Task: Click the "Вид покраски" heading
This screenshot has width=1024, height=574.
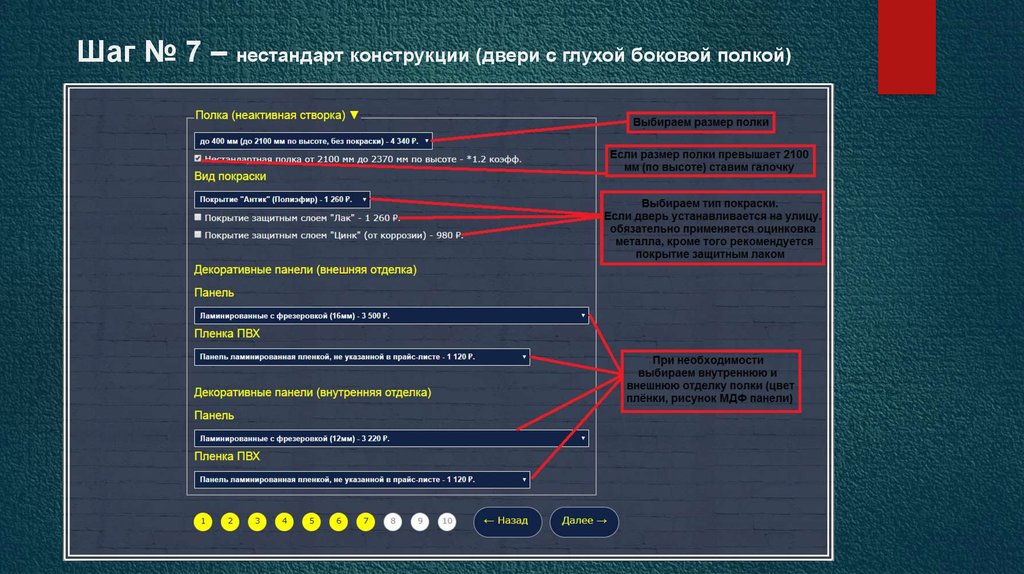Action: (x=230, y=176)
